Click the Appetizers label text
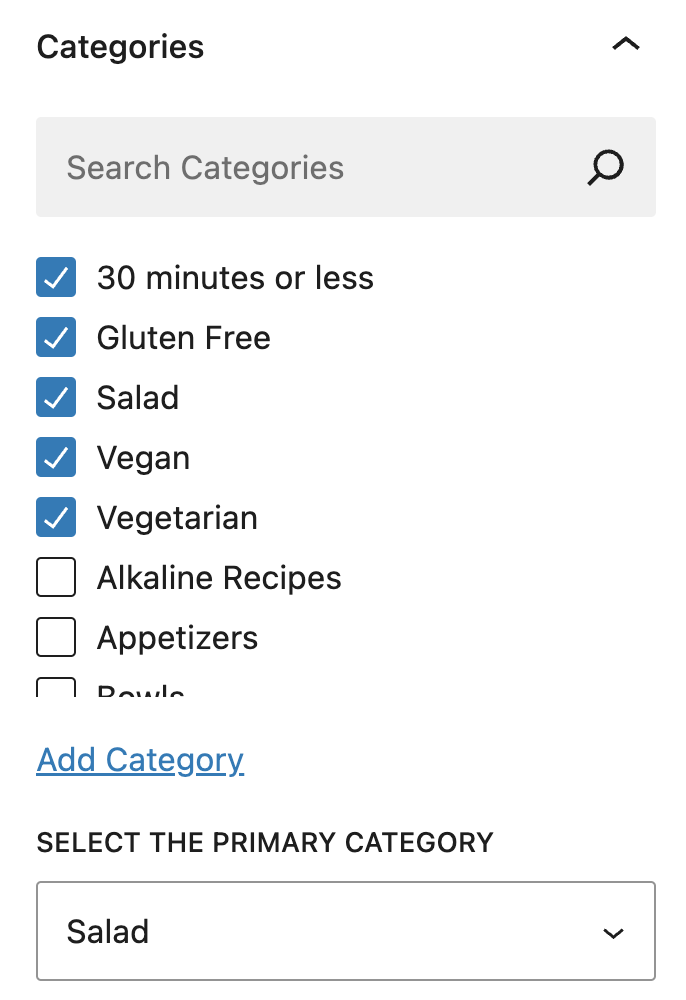Image resolution: width=686 pixels, height=1000 pixels. 177,638
